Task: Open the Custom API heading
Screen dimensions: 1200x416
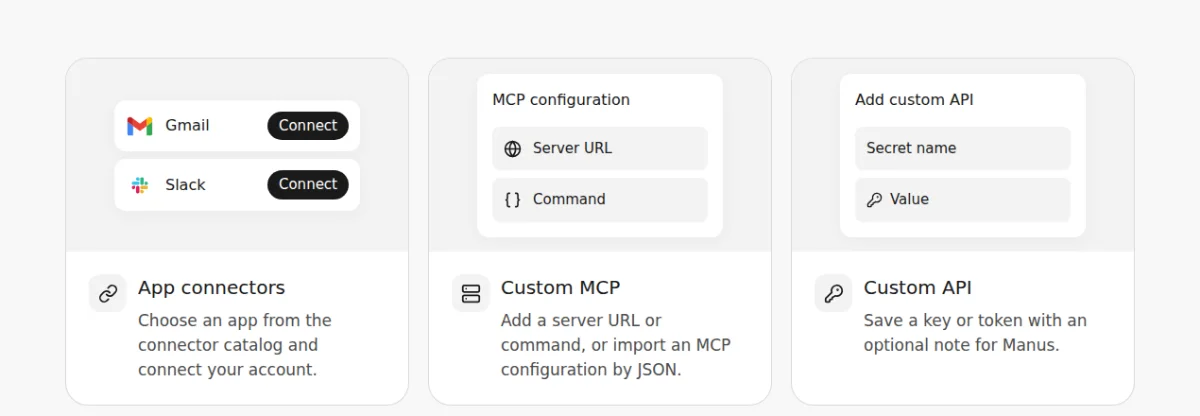Action: tap(918, 288)
